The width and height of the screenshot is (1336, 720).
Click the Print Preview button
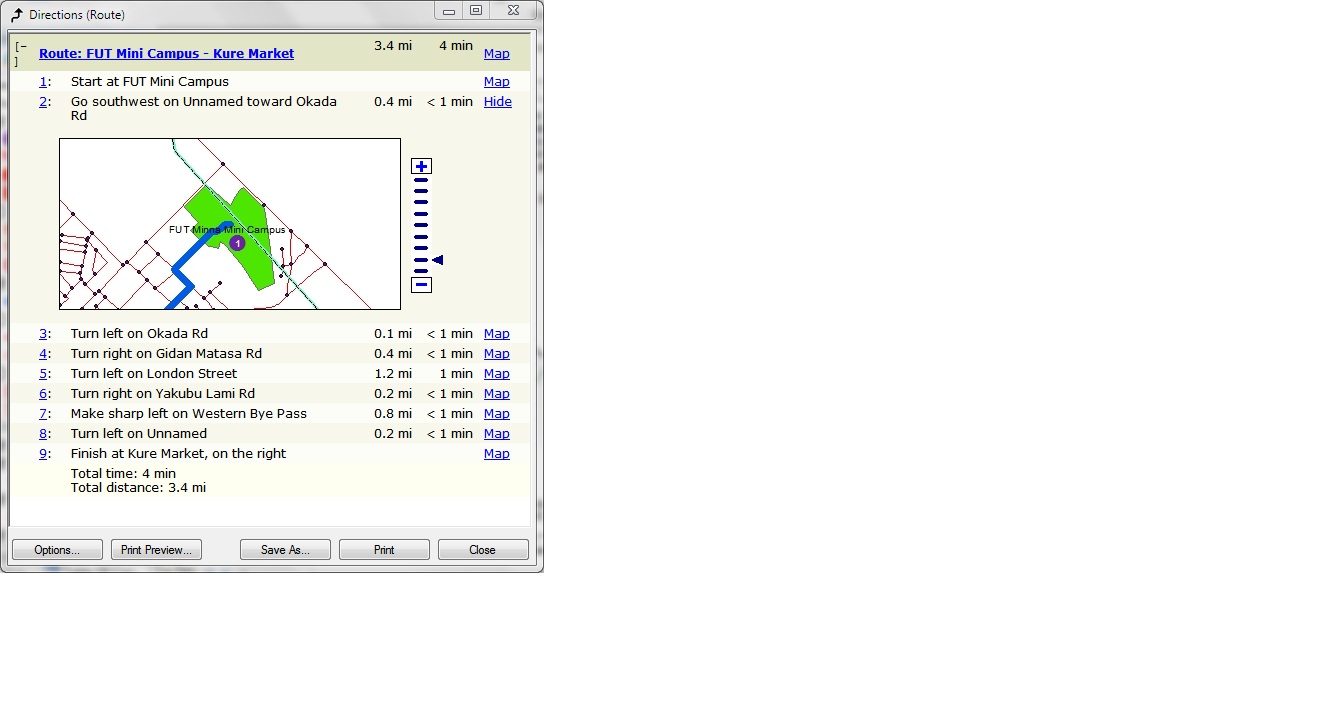pyautogui.click(x=156, y=550)
